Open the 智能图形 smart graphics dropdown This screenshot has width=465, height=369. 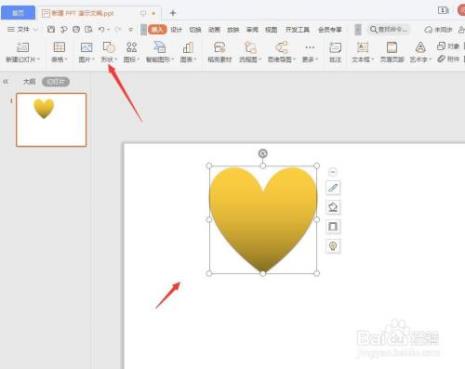[x=160, y=52]
